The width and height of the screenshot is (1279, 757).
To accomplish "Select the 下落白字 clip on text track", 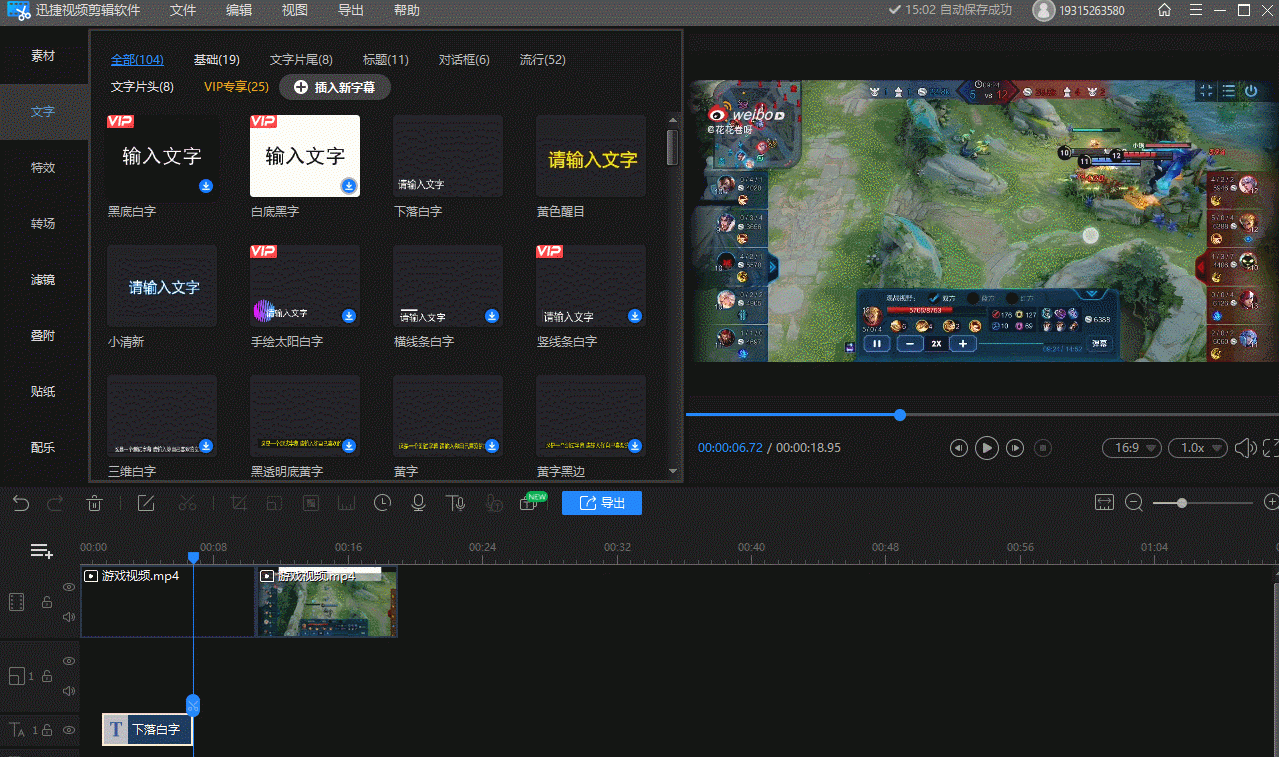I will point(147,730).
